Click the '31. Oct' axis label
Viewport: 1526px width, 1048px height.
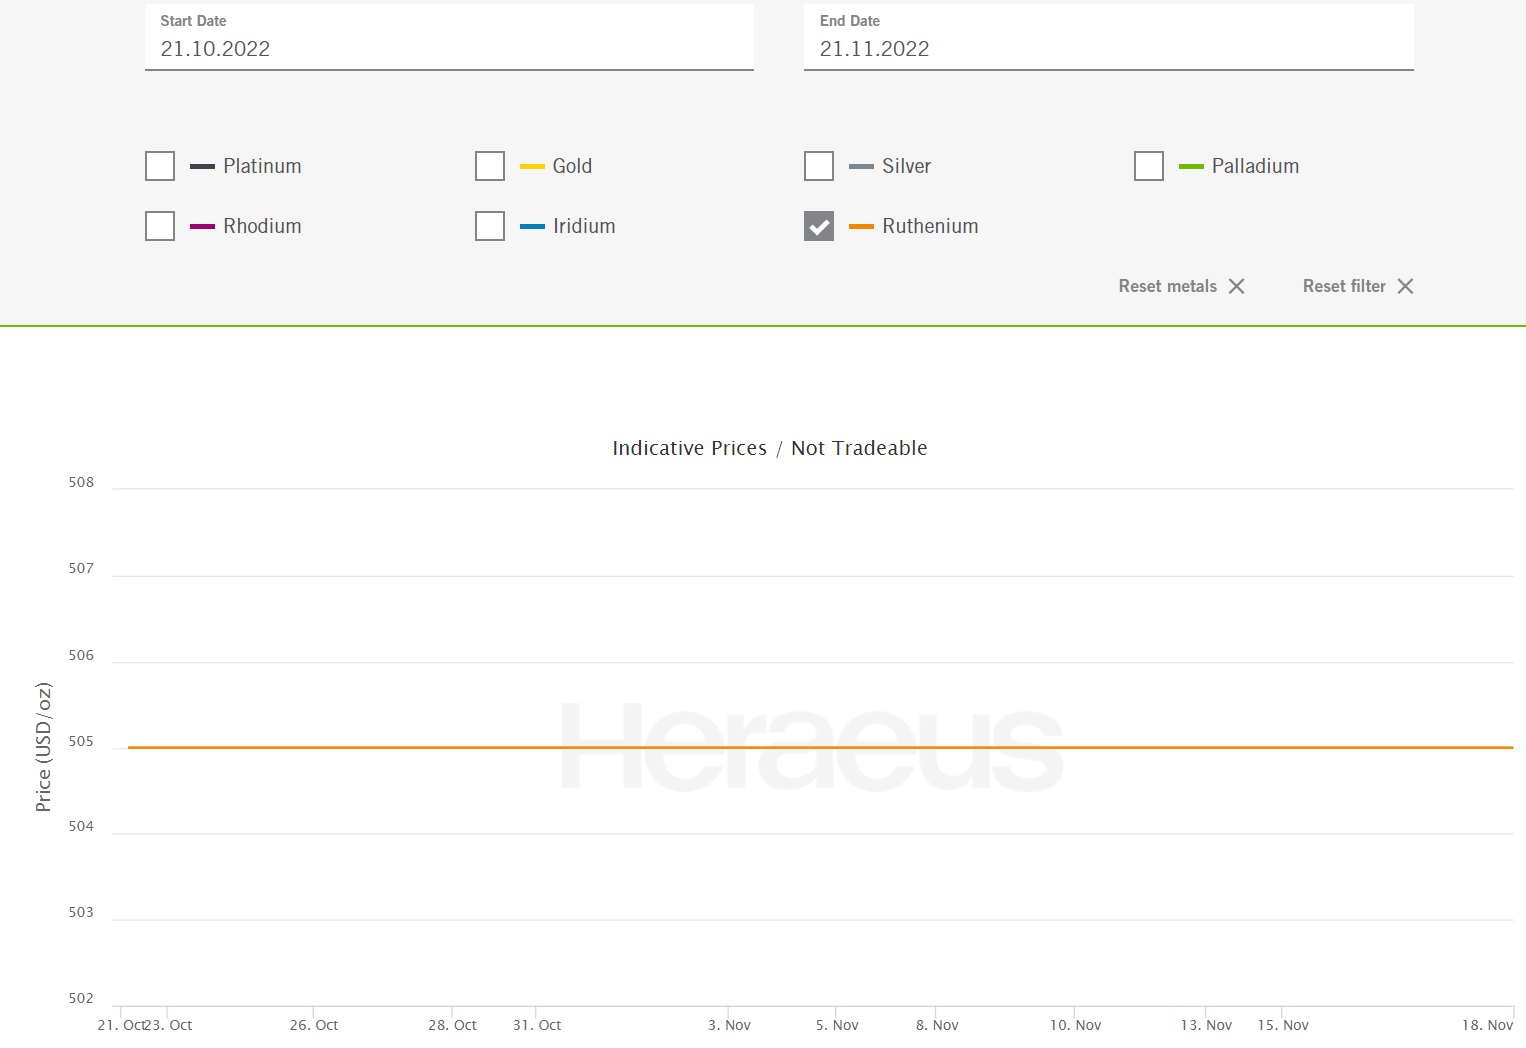click(537, 1025)
